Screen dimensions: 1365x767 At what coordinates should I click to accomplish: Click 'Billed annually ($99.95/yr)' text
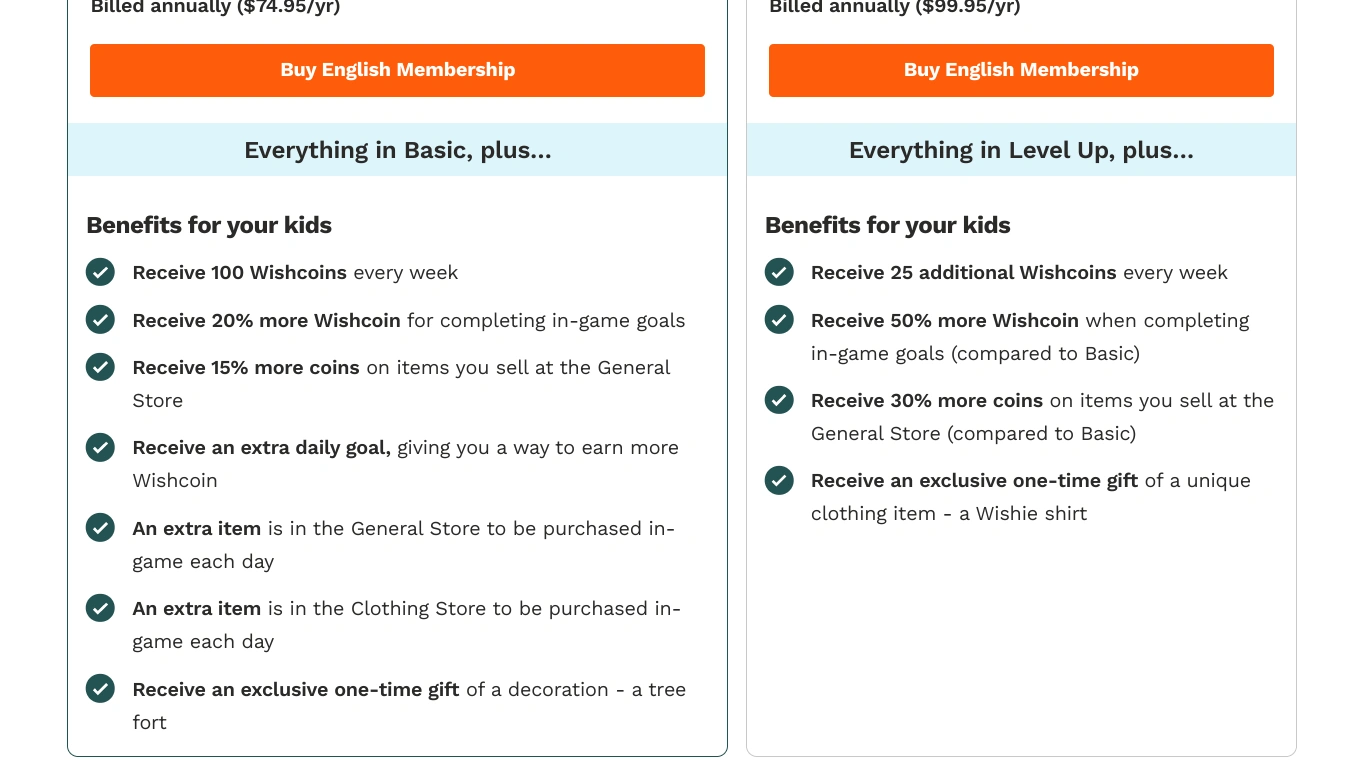click(894, 8)
